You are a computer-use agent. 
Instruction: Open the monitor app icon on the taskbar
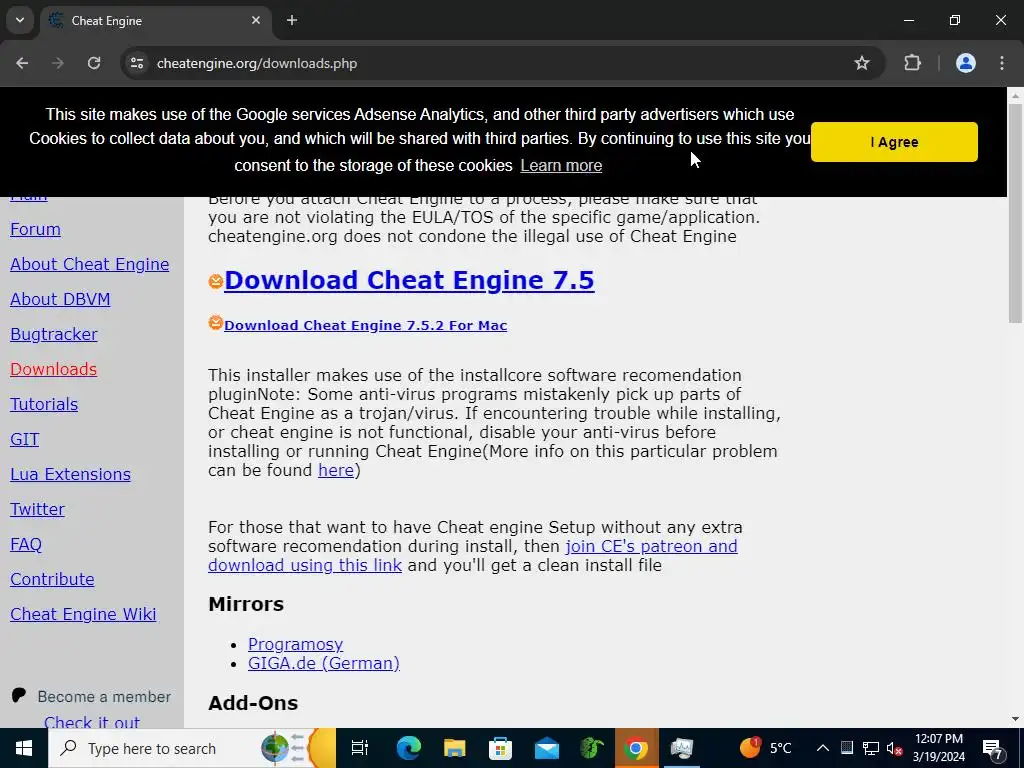682,748
